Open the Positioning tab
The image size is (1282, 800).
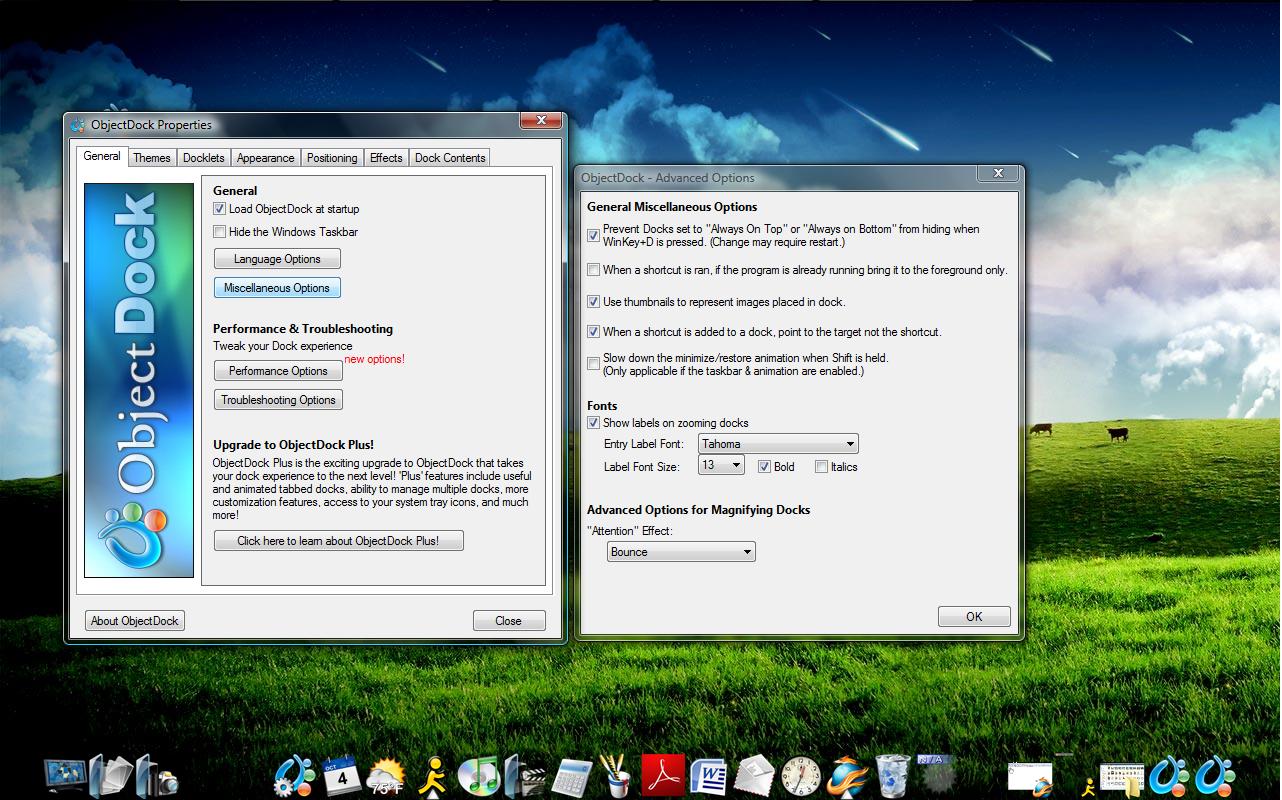coord(332,158)
